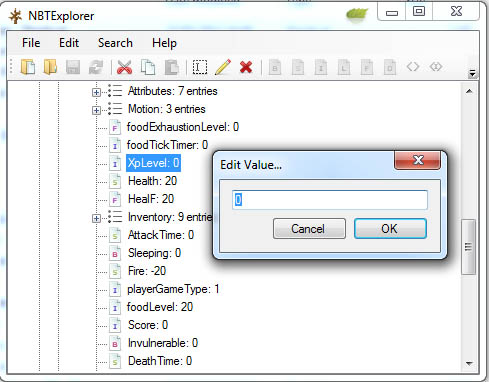Click the int icon beside foodTickTimer

click(115, 145)
